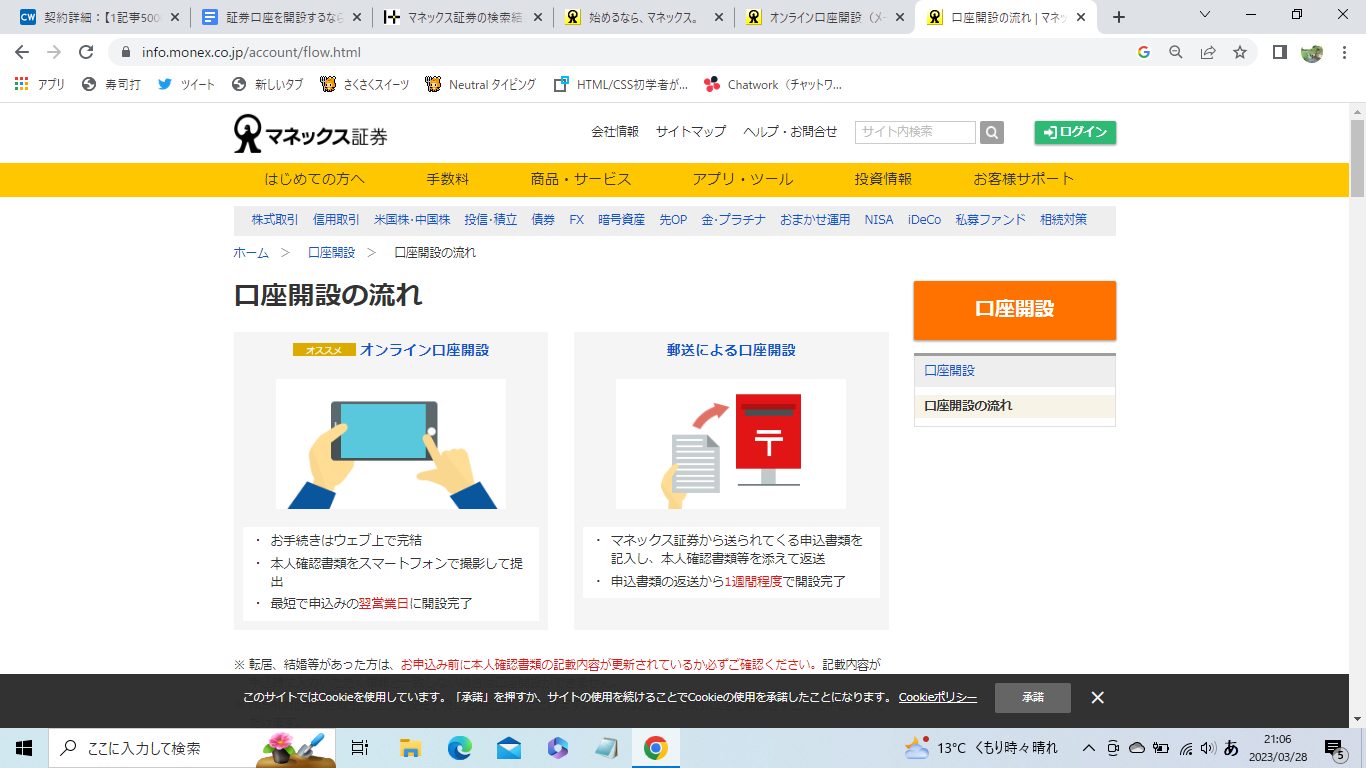Open the お客様サポート menu
The width and height of the screenshot is (1366, 768).
point(1024,179)
